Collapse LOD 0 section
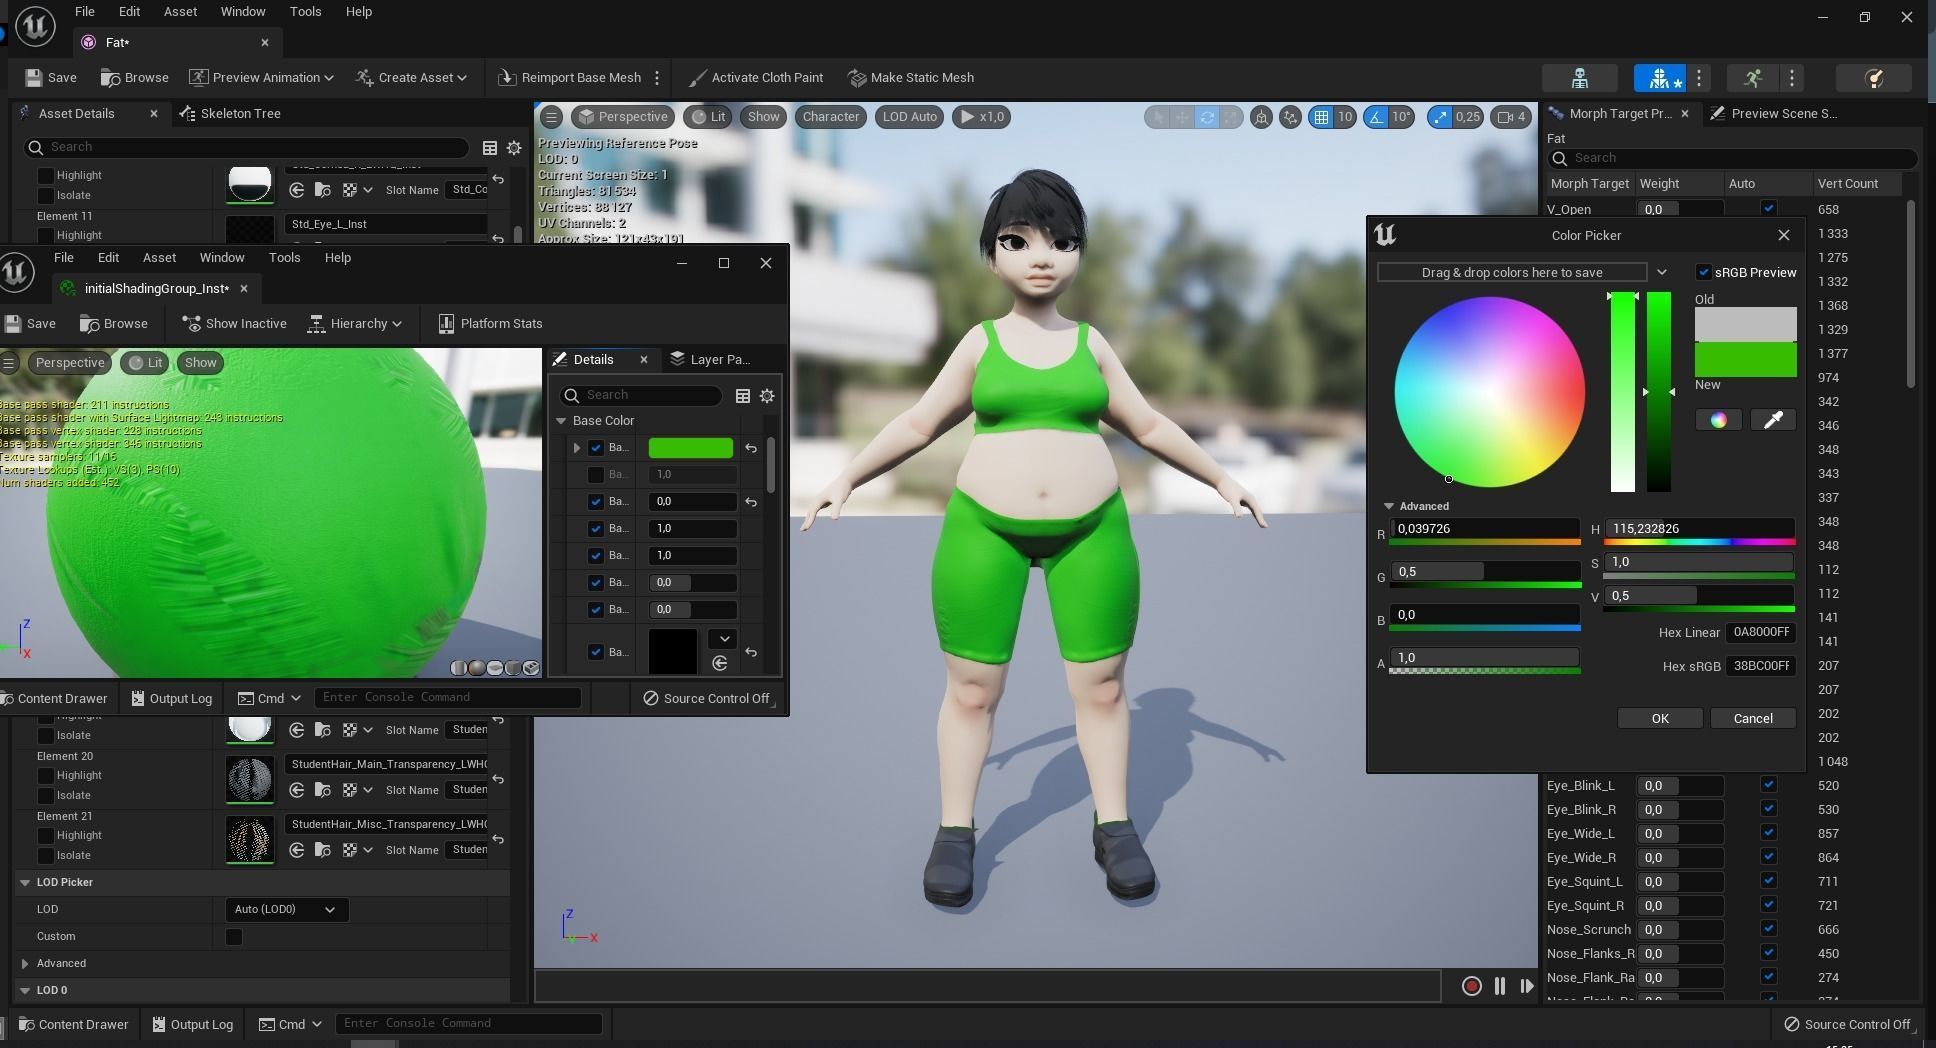The height and width of the screenshot is (1048, 1936). [25, 990]
